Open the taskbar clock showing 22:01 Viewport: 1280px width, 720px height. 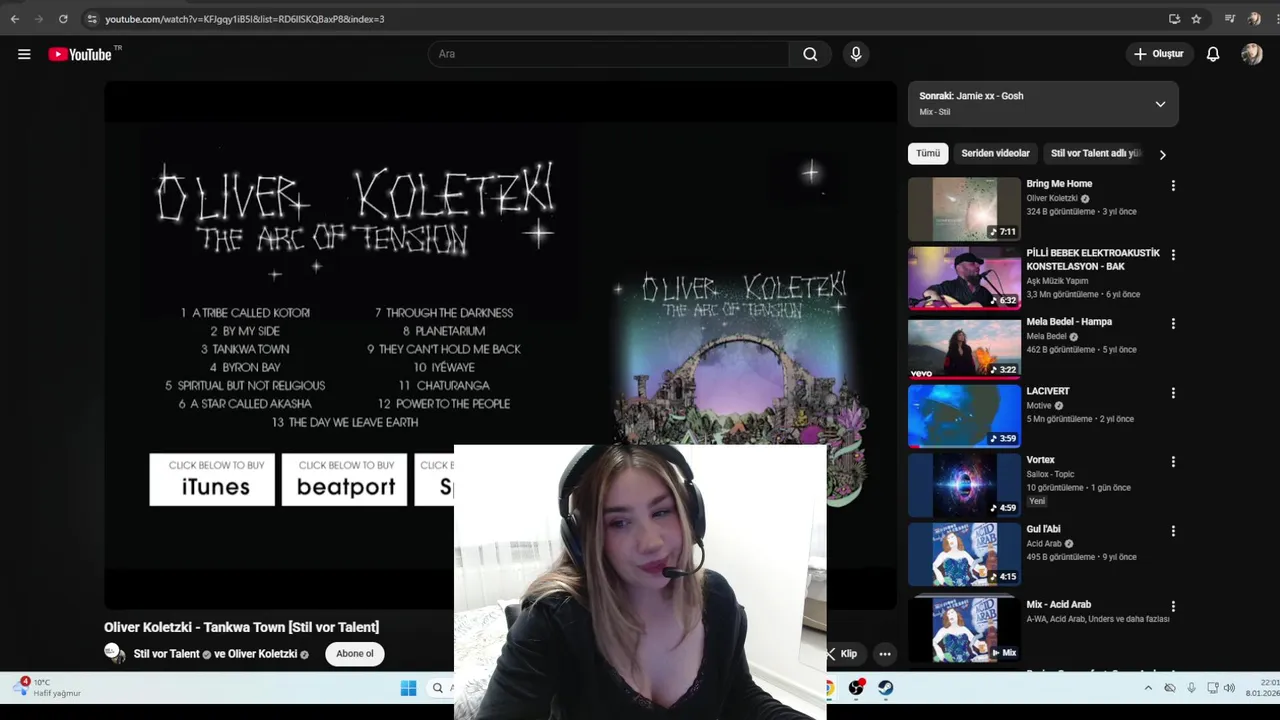pos(1261,688)
